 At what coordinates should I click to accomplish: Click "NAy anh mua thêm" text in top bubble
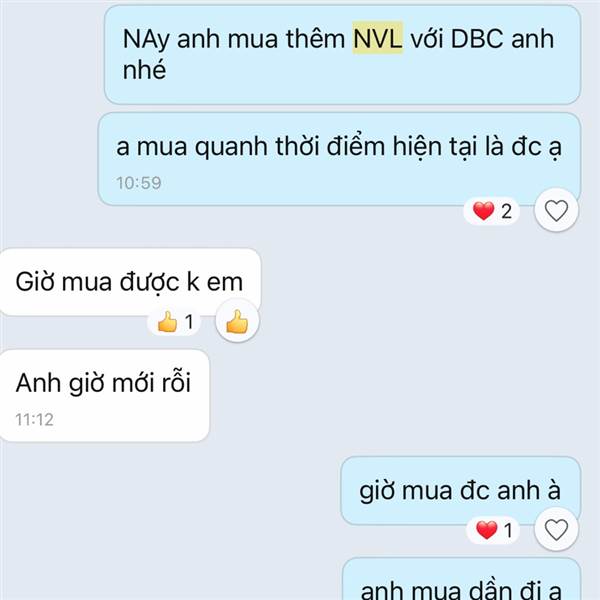pos(234,39)
